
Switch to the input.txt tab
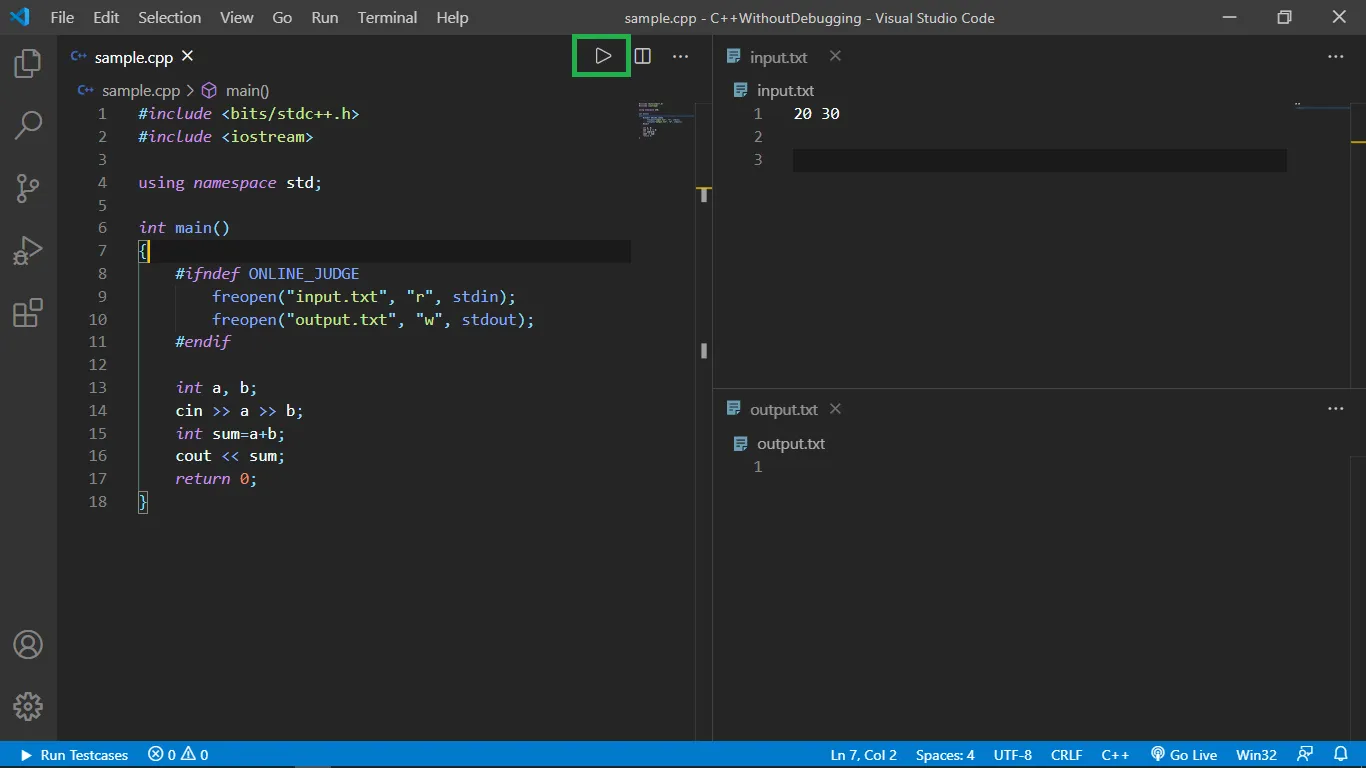click(x=777, y=57)
